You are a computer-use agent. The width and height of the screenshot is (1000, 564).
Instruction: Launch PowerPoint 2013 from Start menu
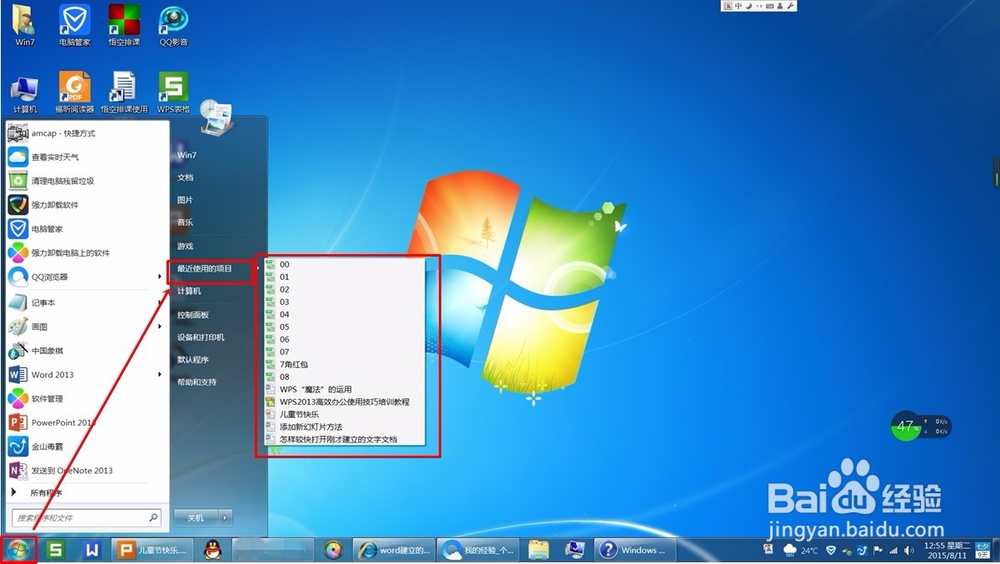(x=86, y=422)
